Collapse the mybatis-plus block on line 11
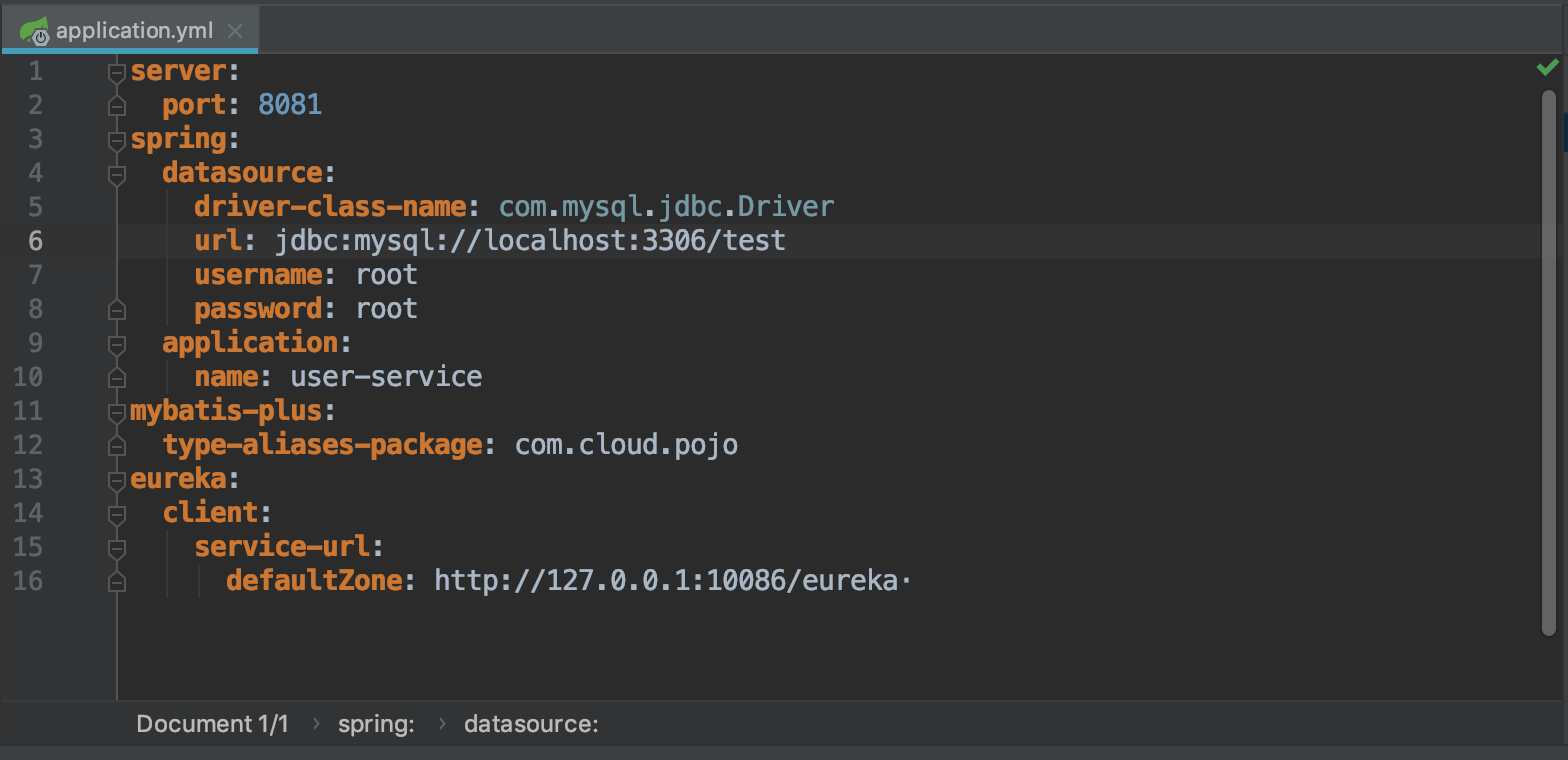1568x760 pixels. click(117, 411)
